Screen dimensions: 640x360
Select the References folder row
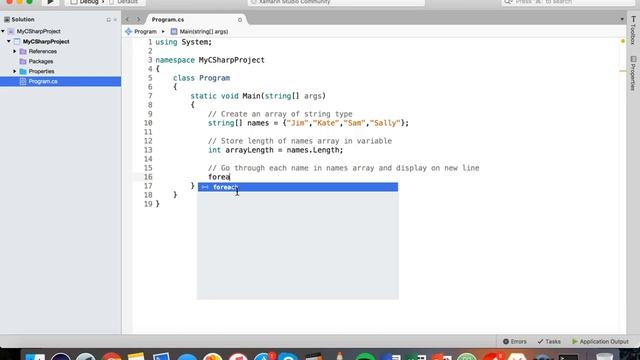[60, 51]
